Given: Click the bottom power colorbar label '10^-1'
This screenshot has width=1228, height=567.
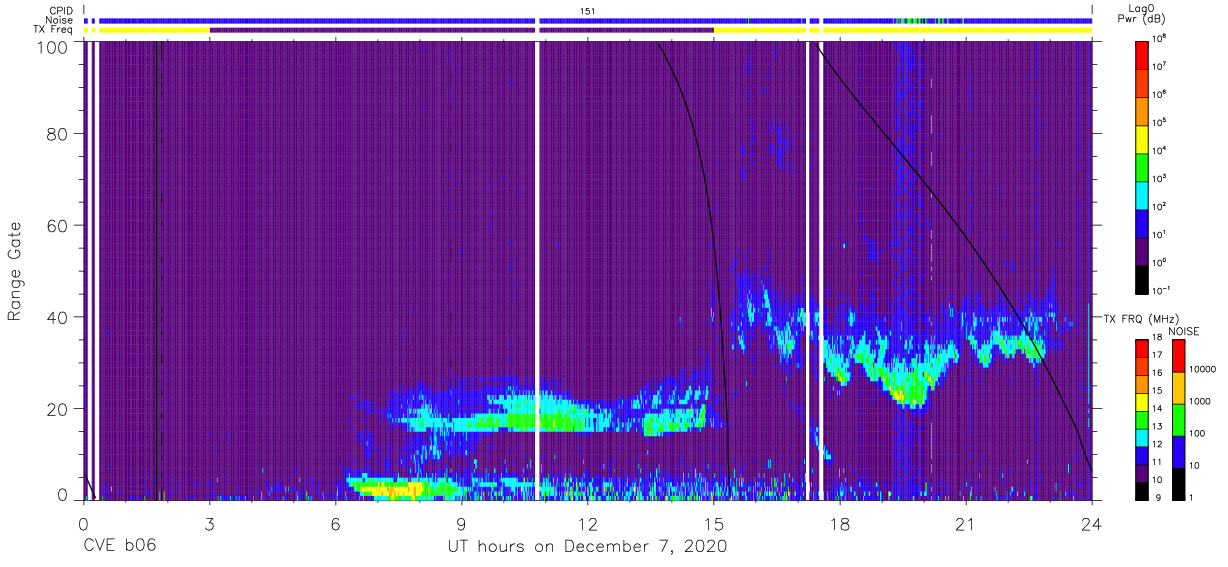Looking at the screenshot, I should [1163, 290].
